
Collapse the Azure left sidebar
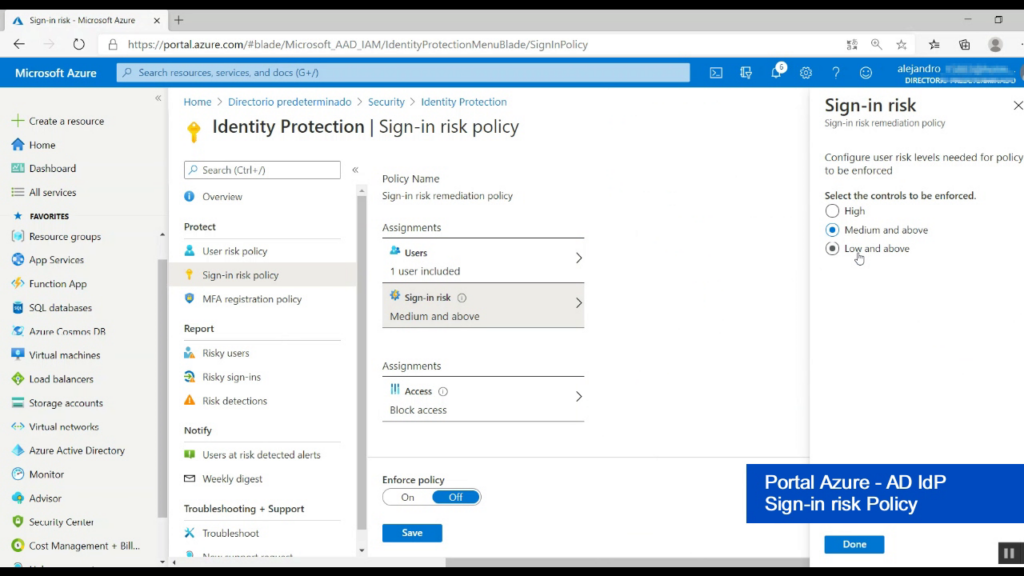(158, 98)
